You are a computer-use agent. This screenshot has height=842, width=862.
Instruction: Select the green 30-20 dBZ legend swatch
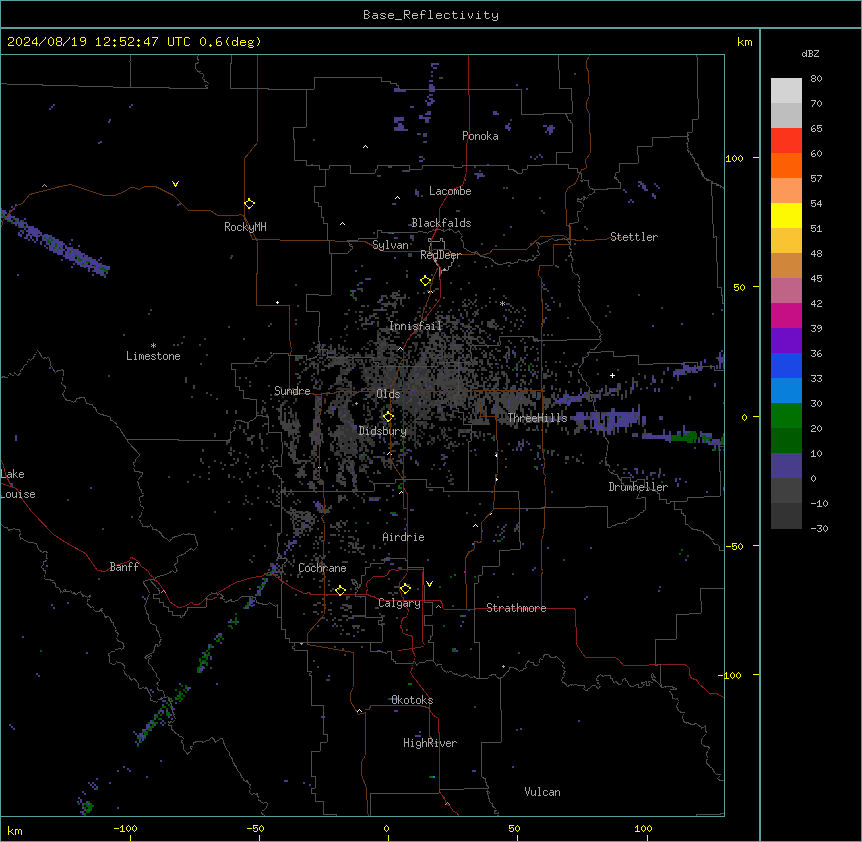pyautogui.click(x=786, y=416)
